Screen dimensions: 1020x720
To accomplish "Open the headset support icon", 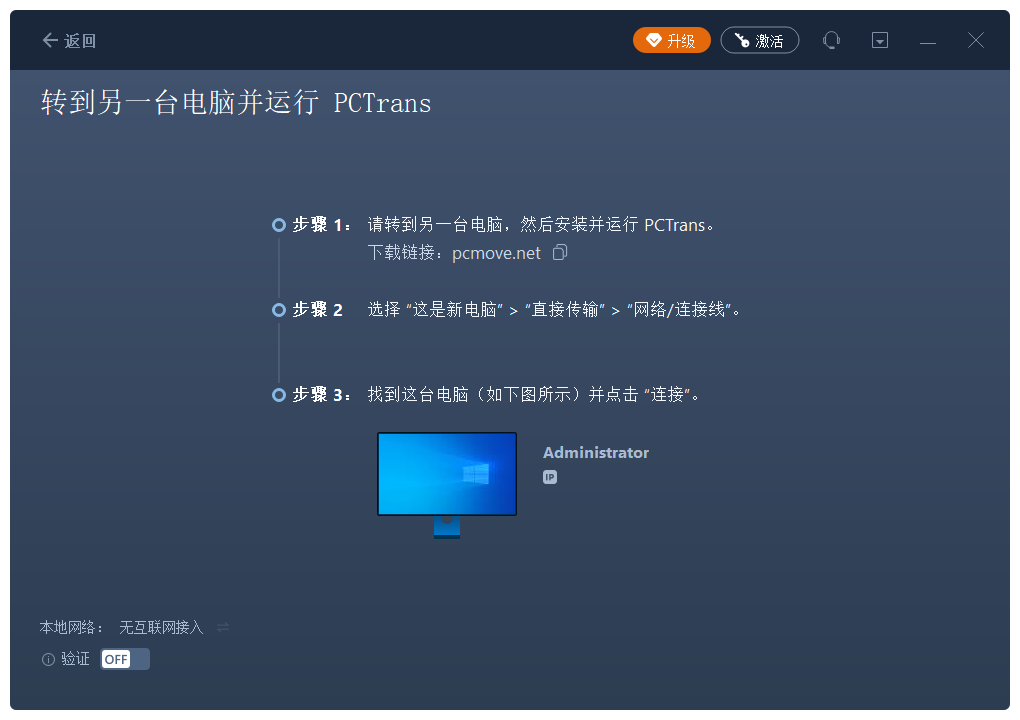I will (831, 40).
